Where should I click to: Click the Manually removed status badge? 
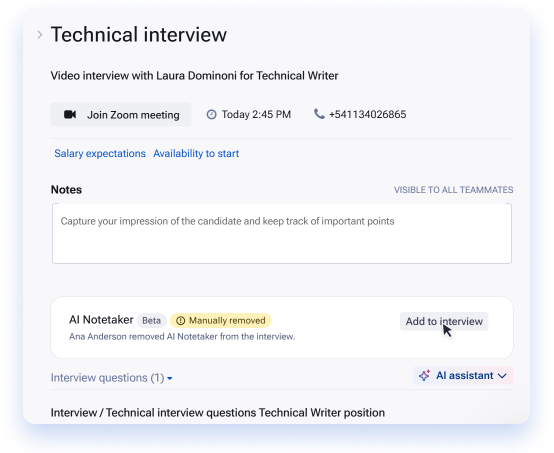(220, 320)
